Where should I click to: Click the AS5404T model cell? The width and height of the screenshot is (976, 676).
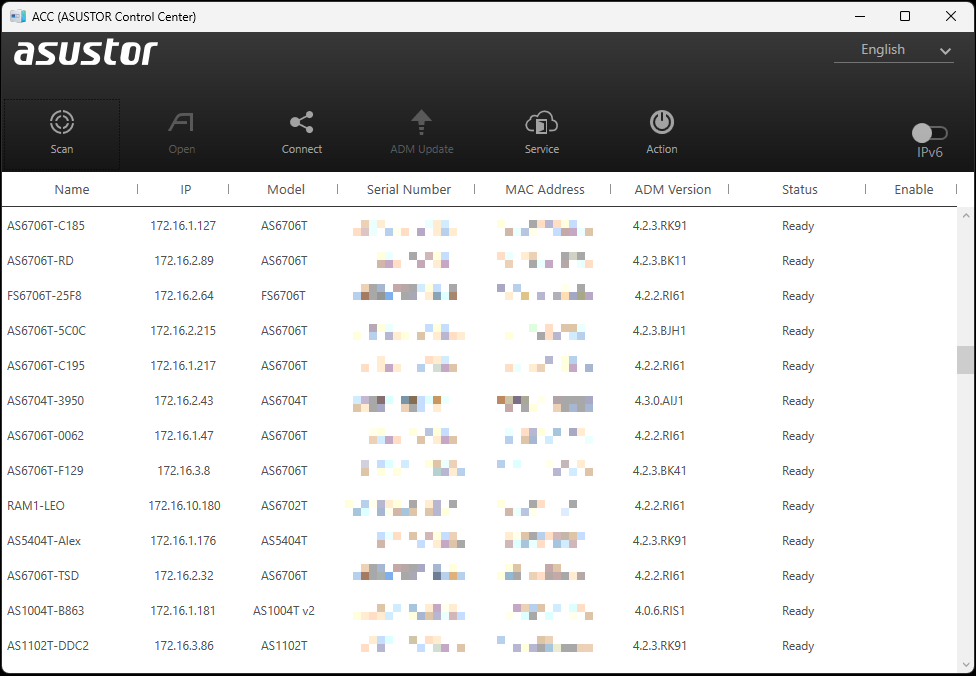284,540
